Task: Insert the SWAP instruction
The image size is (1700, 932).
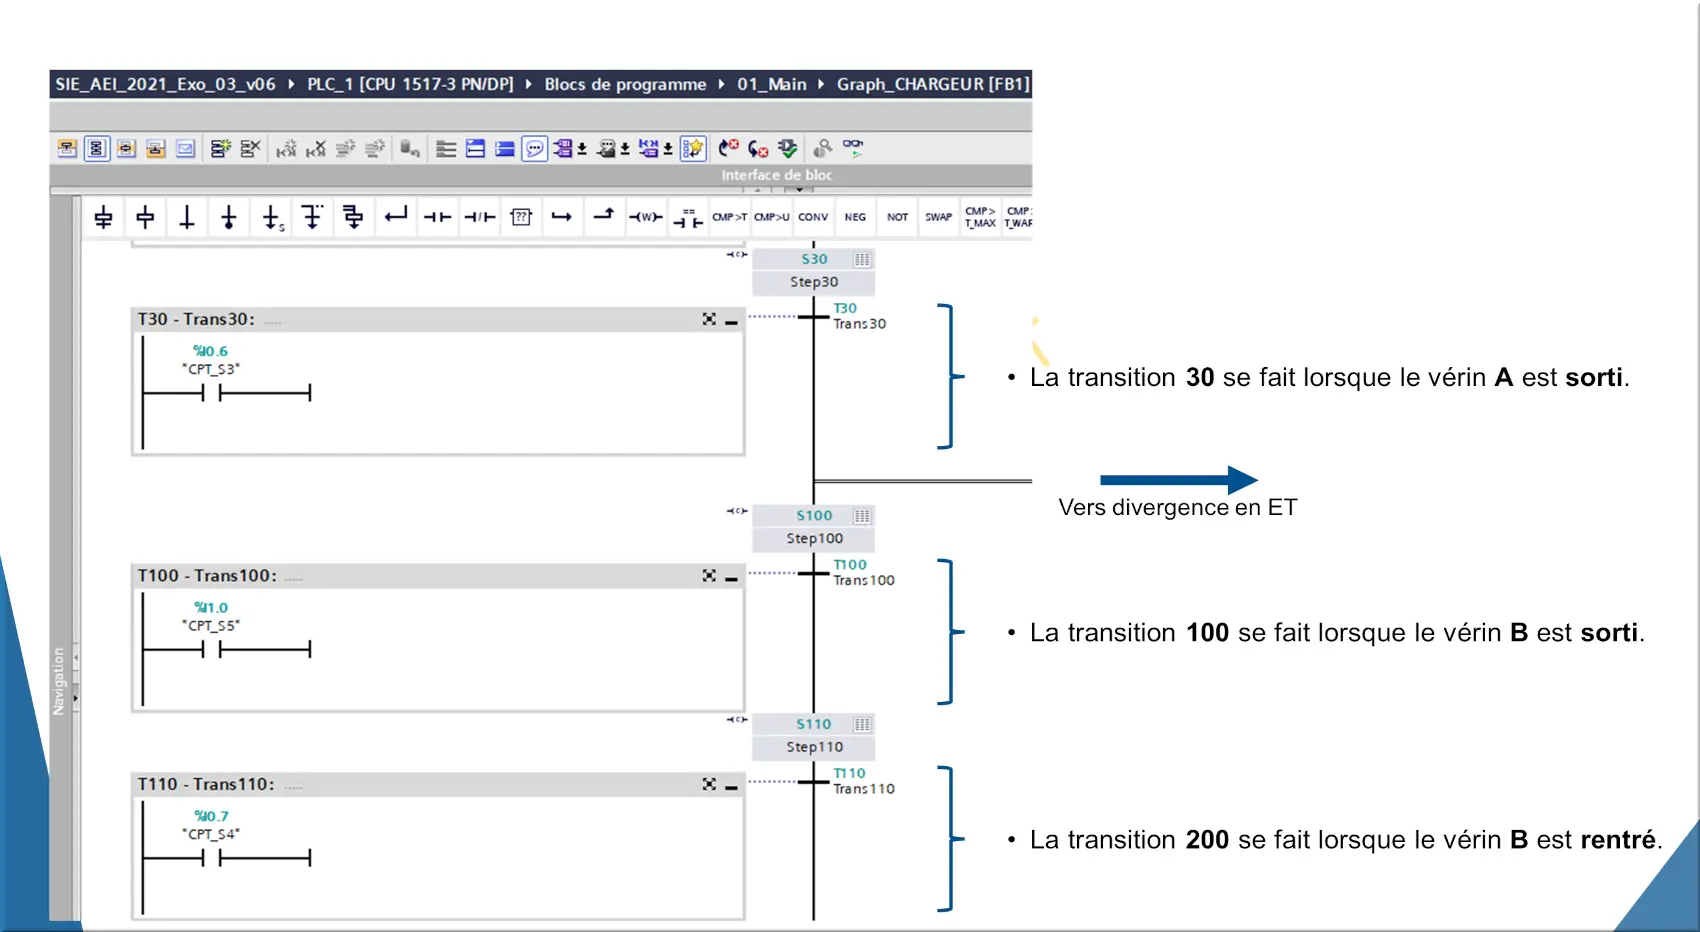Action: click(x=938, y=217)
